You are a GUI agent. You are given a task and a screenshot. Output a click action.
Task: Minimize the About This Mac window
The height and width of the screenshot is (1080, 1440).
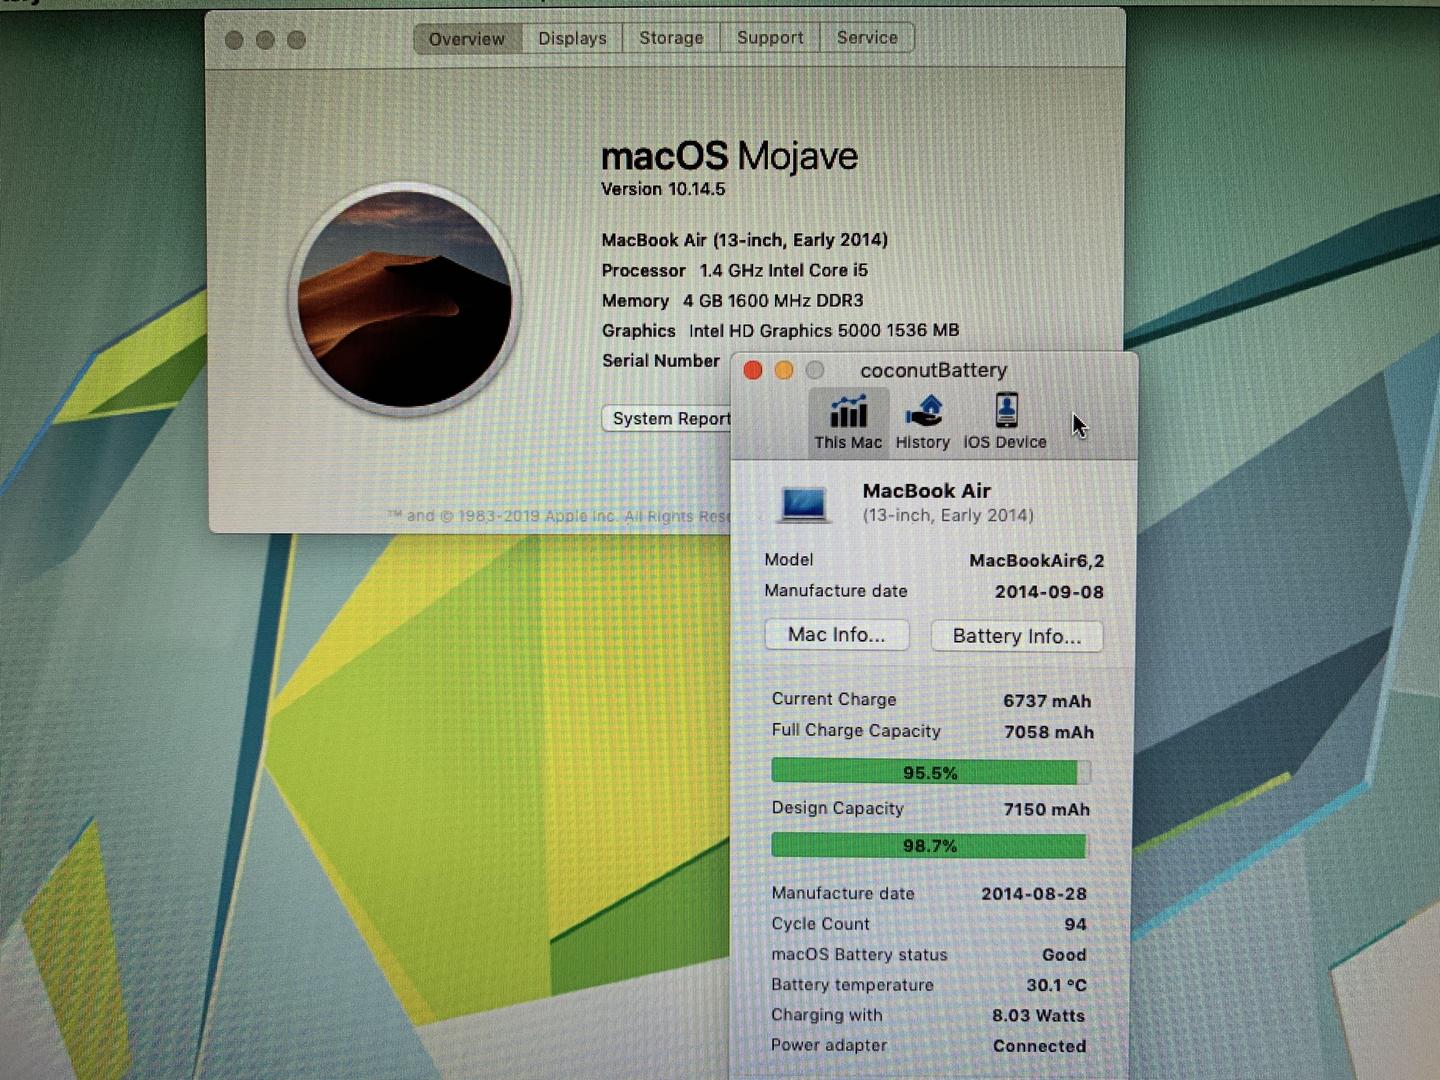265,40
